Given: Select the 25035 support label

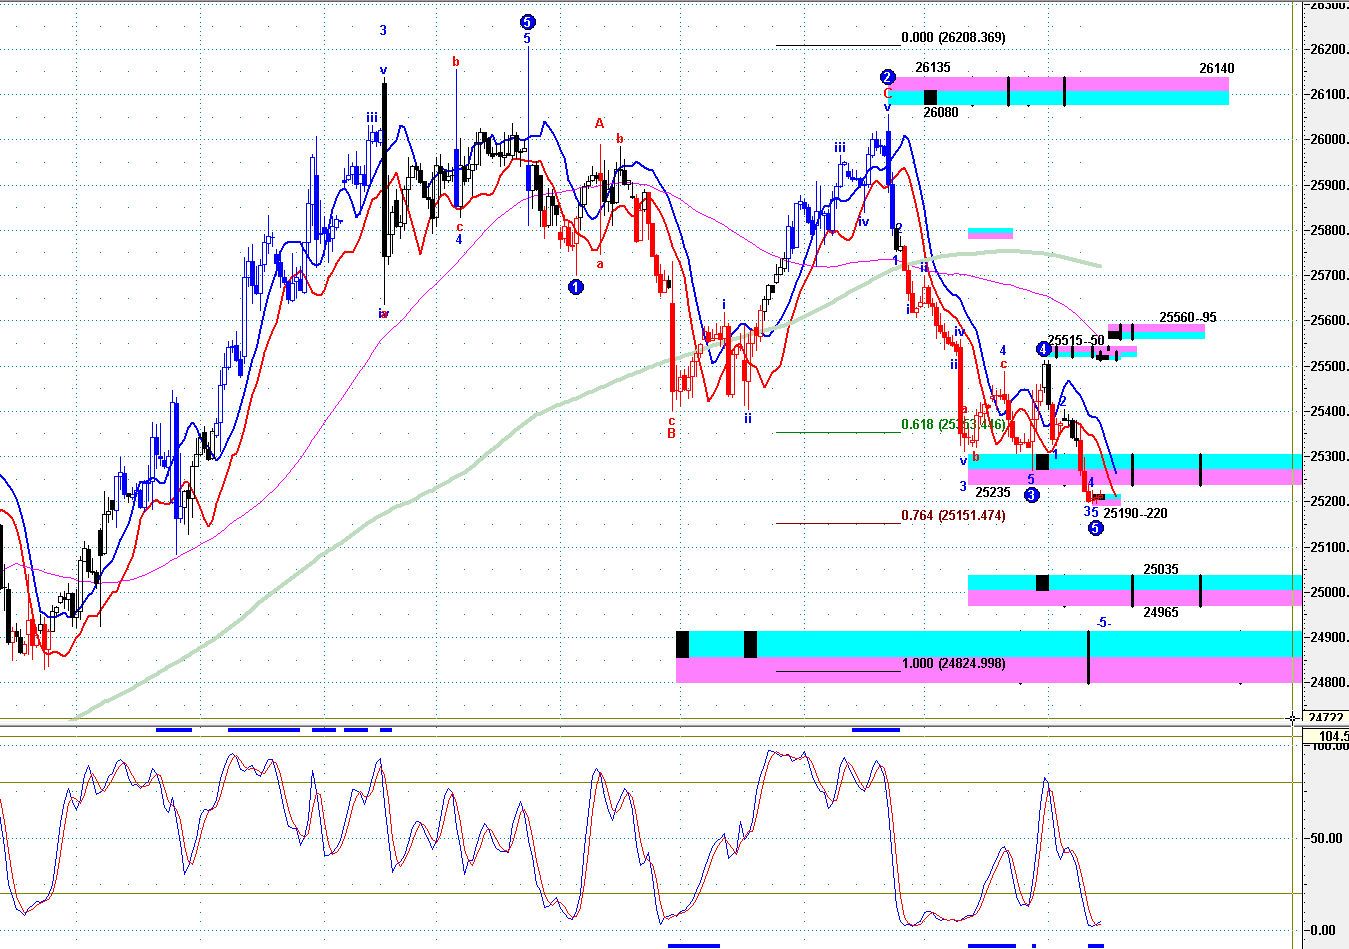Looking at the screenshot, I should click(x=1161, y=570).
